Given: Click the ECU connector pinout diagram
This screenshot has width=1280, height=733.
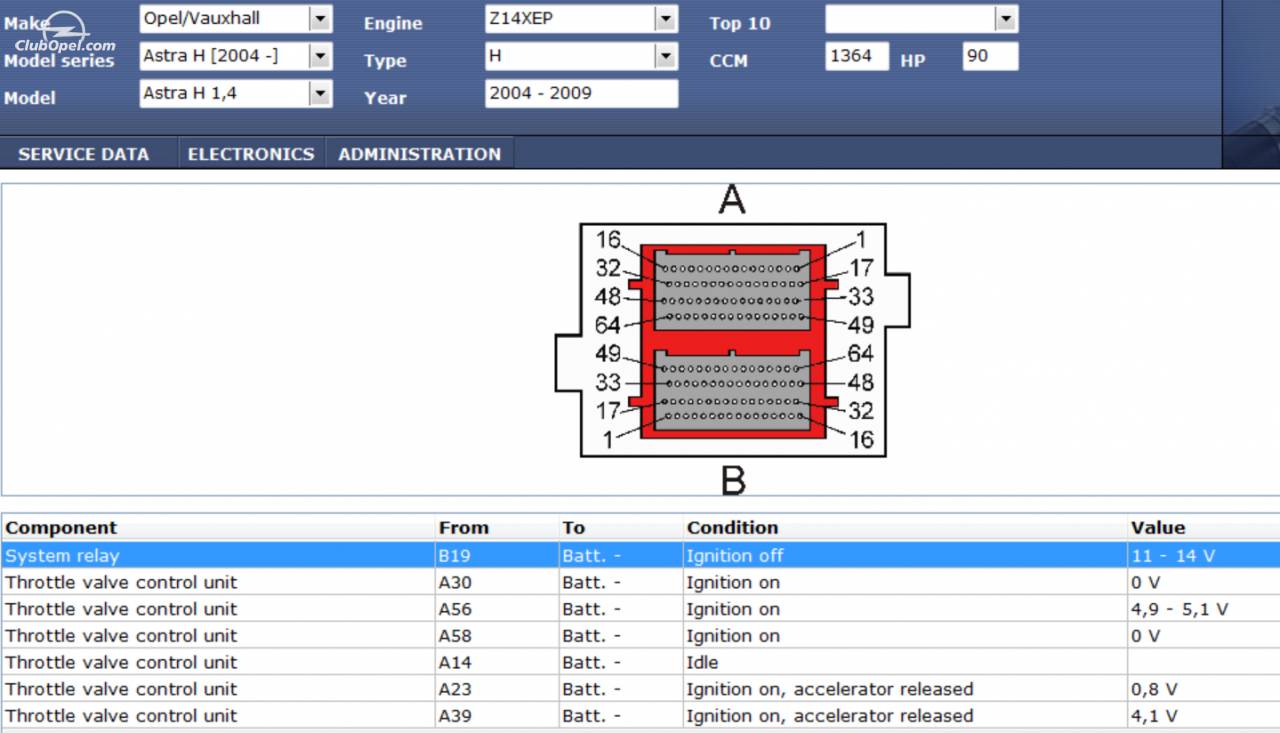Looking at the screenshot, I should click(733, 340).
